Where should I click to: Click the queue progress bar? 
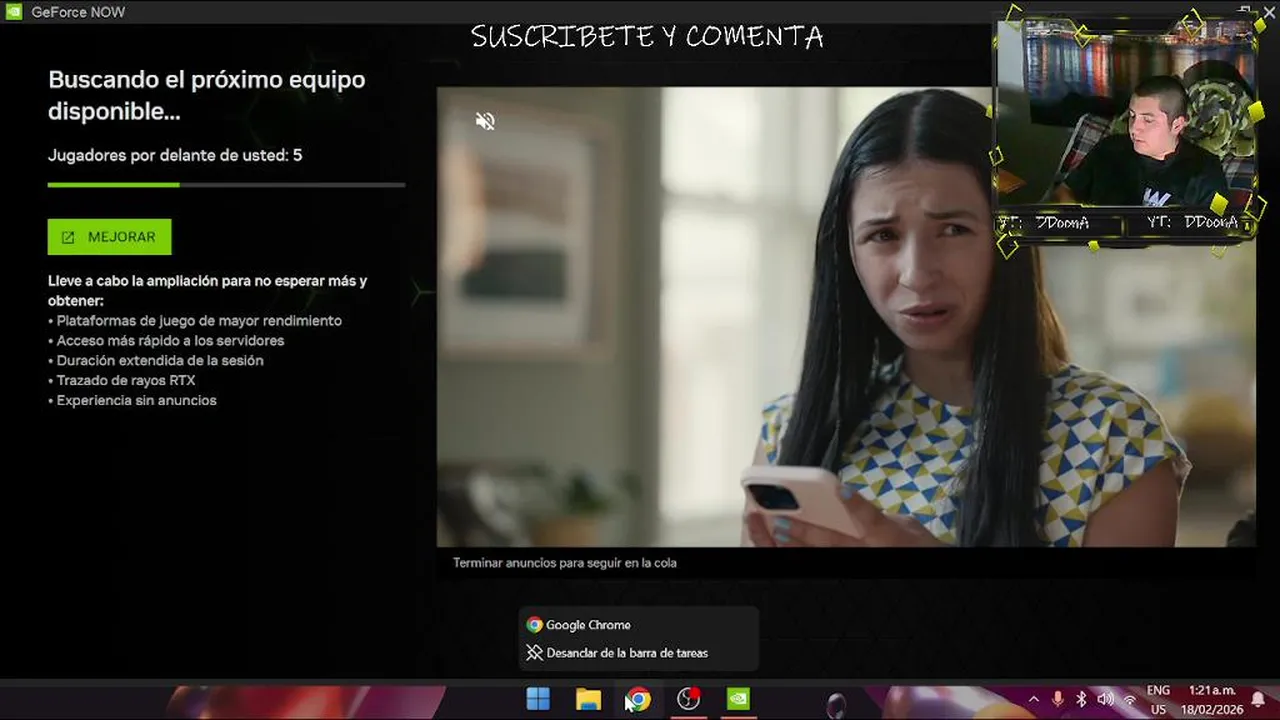(x=226, y=185)
